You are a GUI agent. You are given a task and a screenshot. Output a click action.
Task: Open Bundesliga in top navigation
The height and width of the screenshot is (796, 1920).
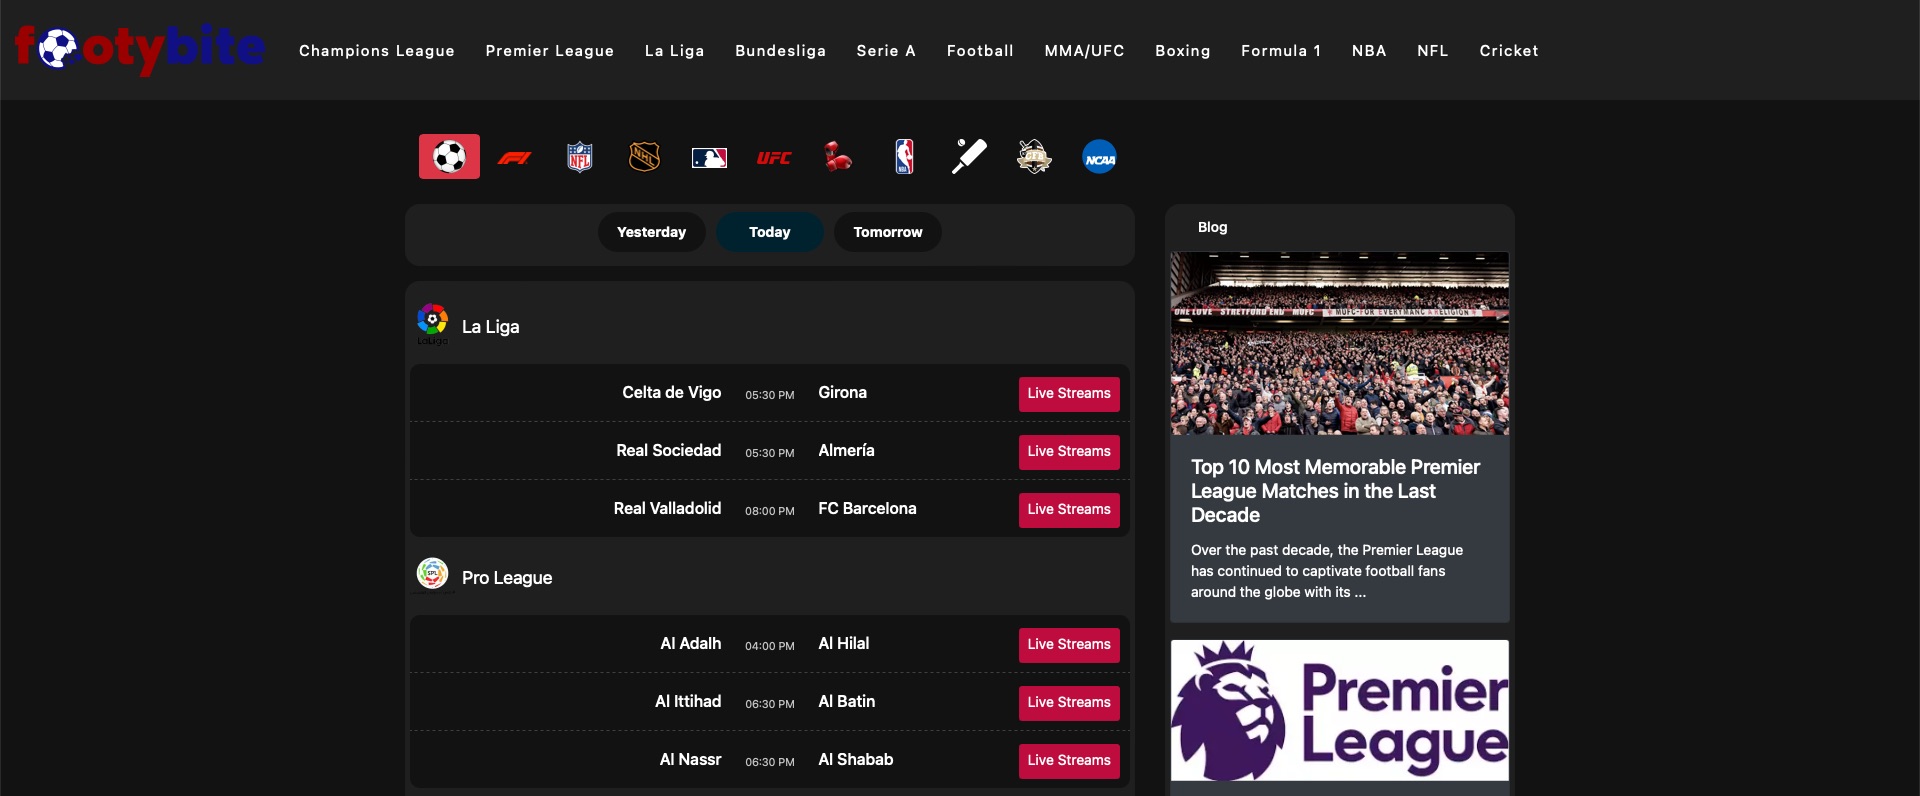(780, 50)
